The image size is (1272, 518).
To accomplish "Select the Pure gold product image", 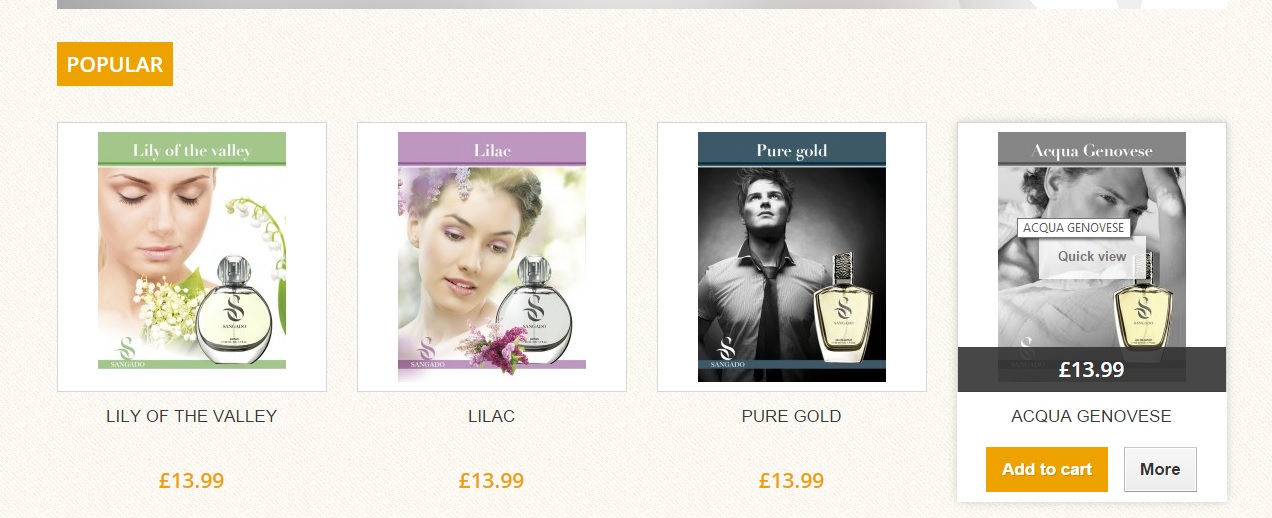I will point(792,257).
